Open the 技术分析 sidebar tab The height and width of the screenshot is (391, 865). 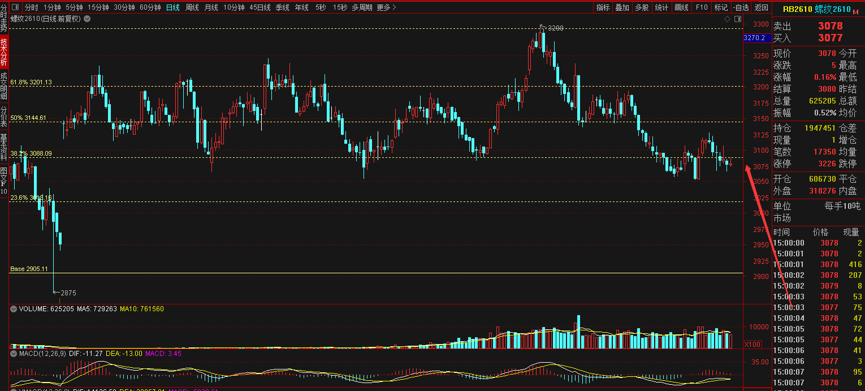(x=4, y=51)
